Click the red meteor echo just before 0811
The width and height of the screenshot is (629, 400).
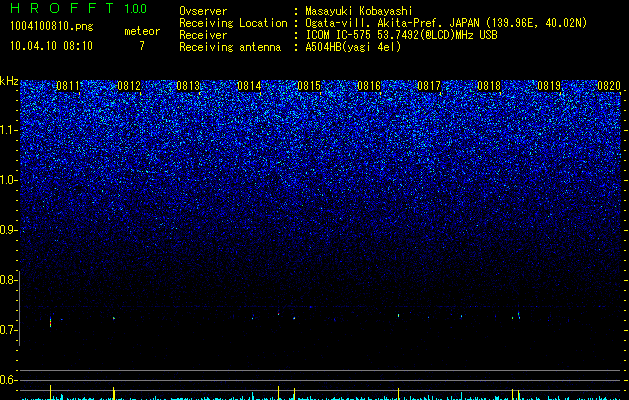pos(51,322)
